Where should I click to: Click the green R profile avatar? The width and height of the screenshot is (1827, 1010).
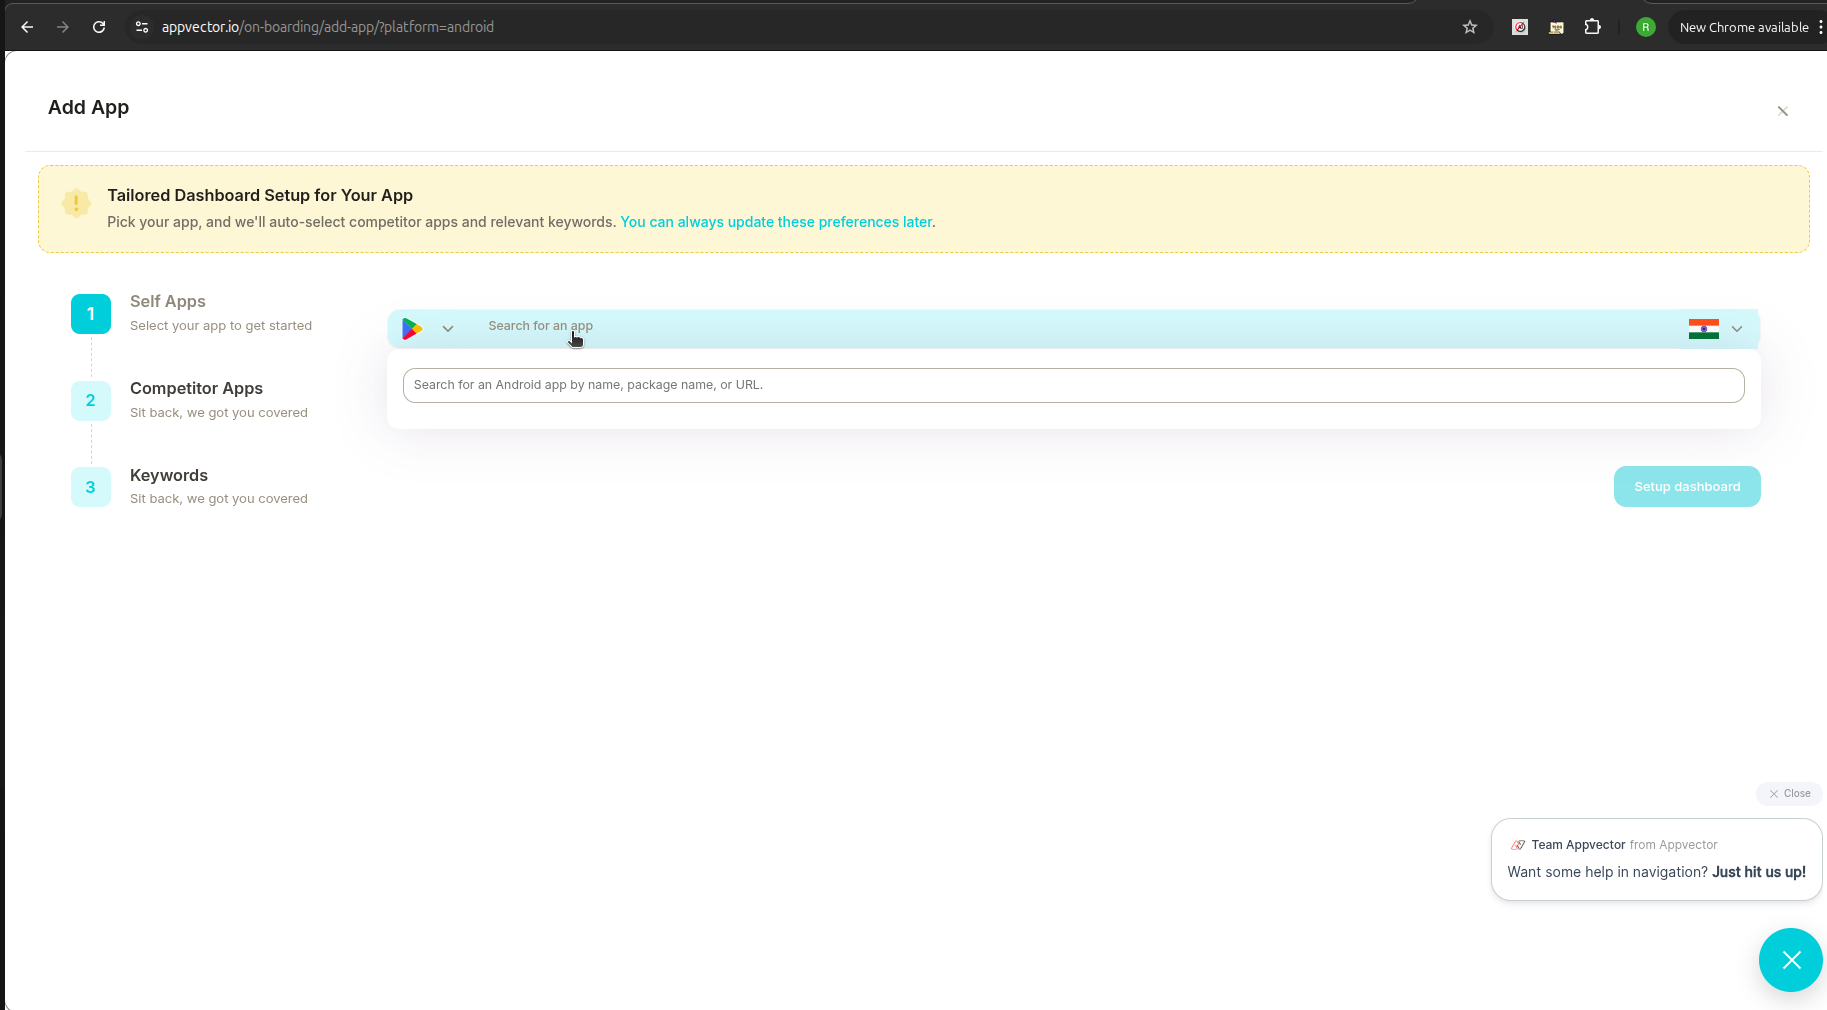(x=1645, y=27)
